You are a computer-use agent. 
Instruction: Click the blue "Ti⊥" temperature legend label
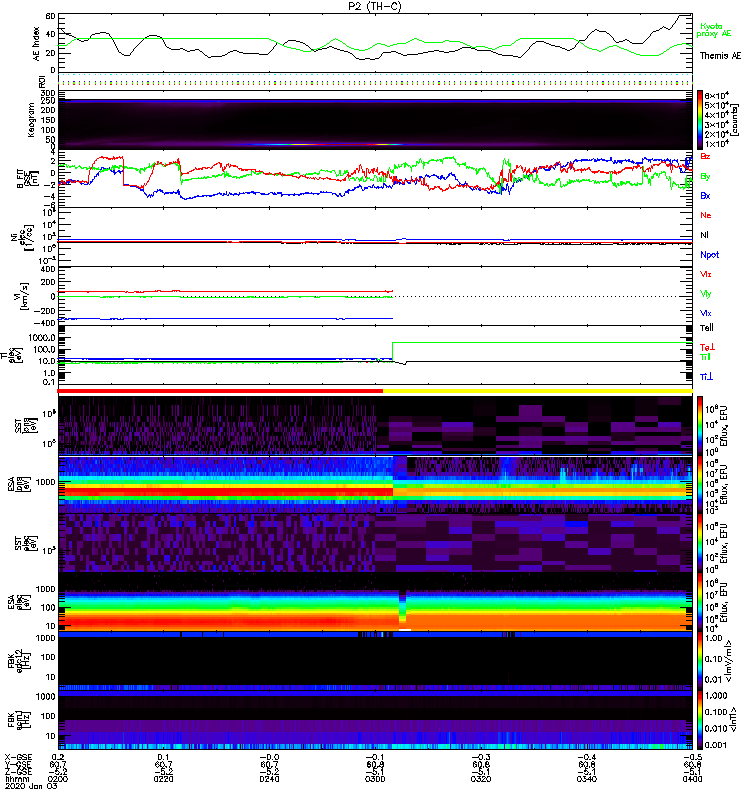(706, 377)
